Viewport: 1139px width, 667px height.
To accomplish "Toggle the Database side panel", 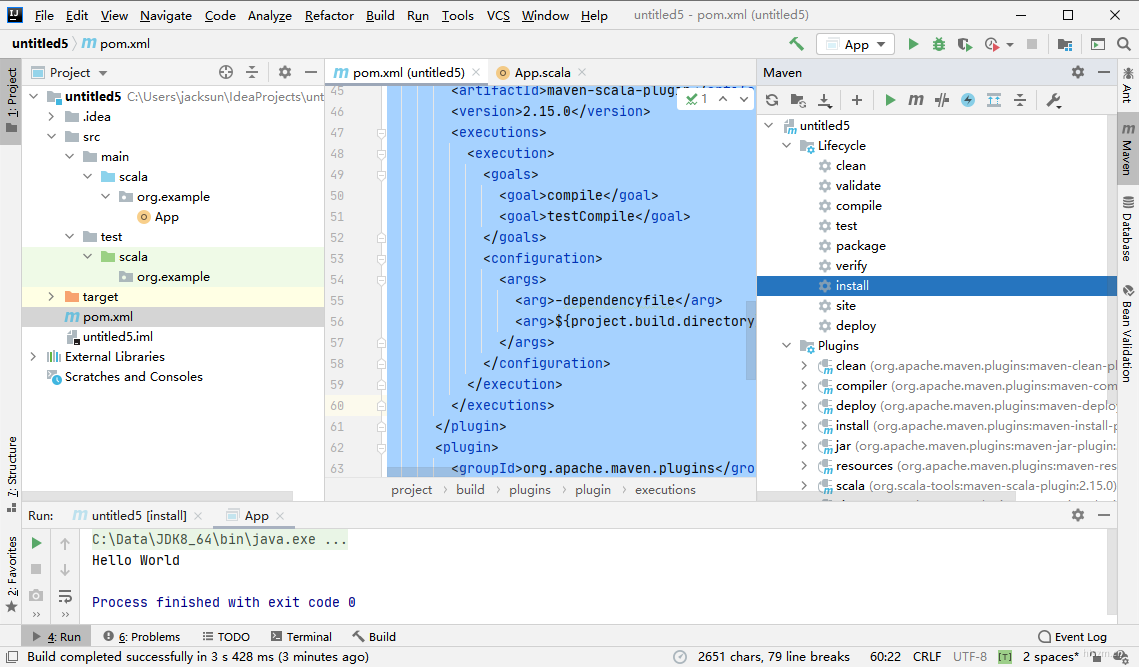I will tap(1127, 229).
